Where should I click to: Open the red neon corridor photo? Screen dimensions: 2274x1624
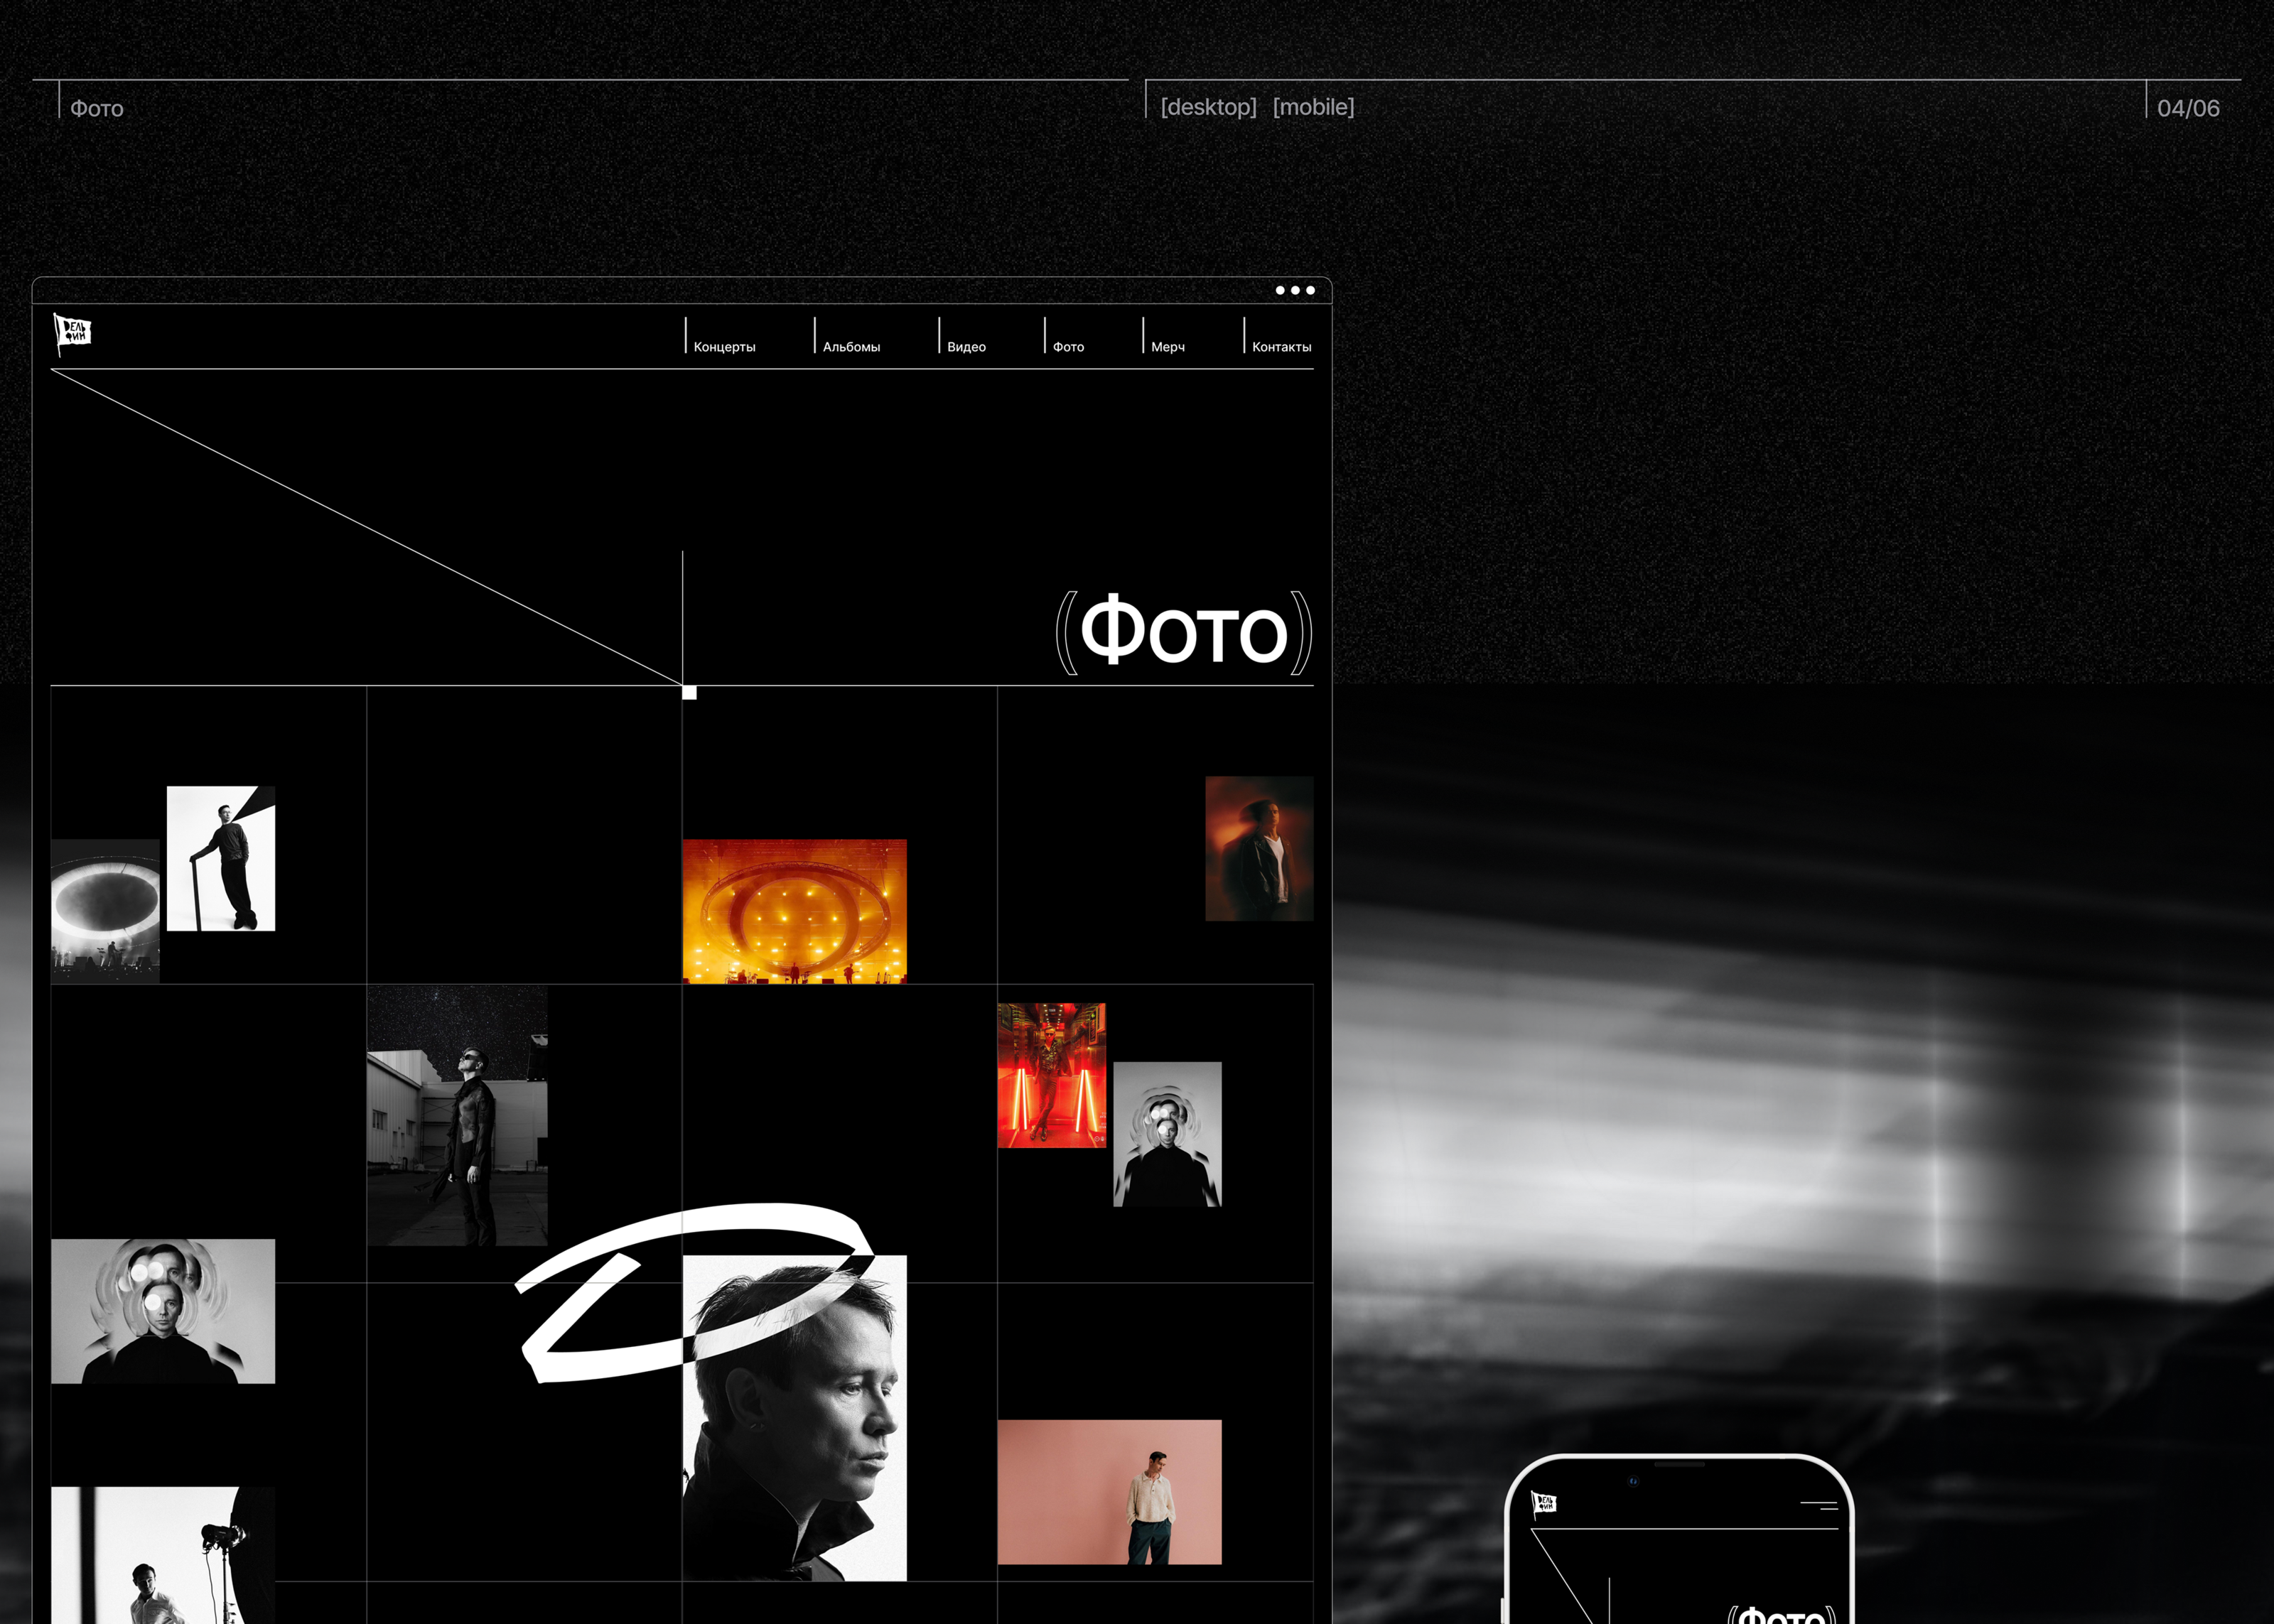(1051, 1075)
